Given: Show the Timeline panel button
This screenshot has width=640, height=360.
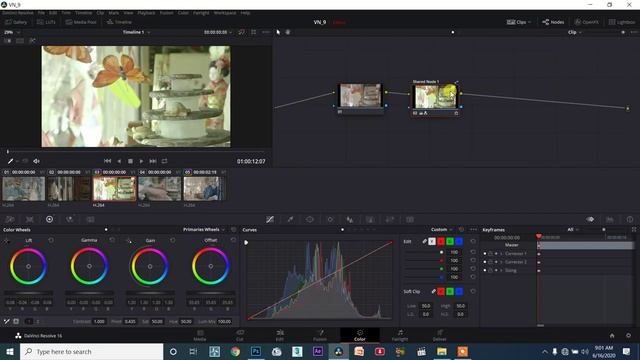Looking at the screenshot, I should (x=119, y=22).
